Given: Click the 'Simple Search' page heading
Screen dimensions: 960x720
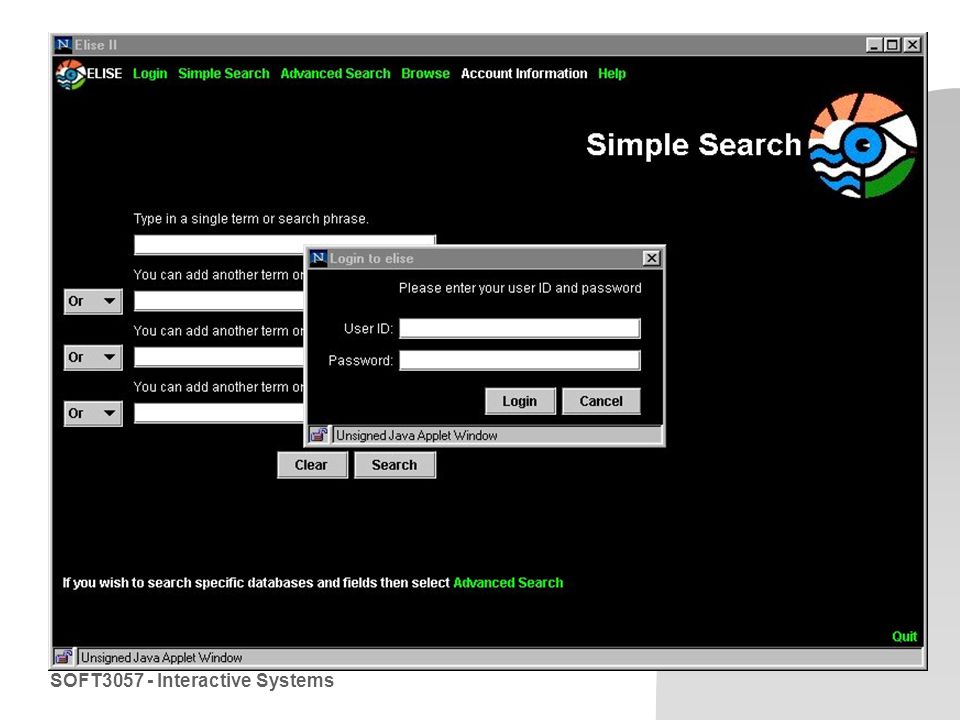Looking at the screenshot, I should coord(694,145).
